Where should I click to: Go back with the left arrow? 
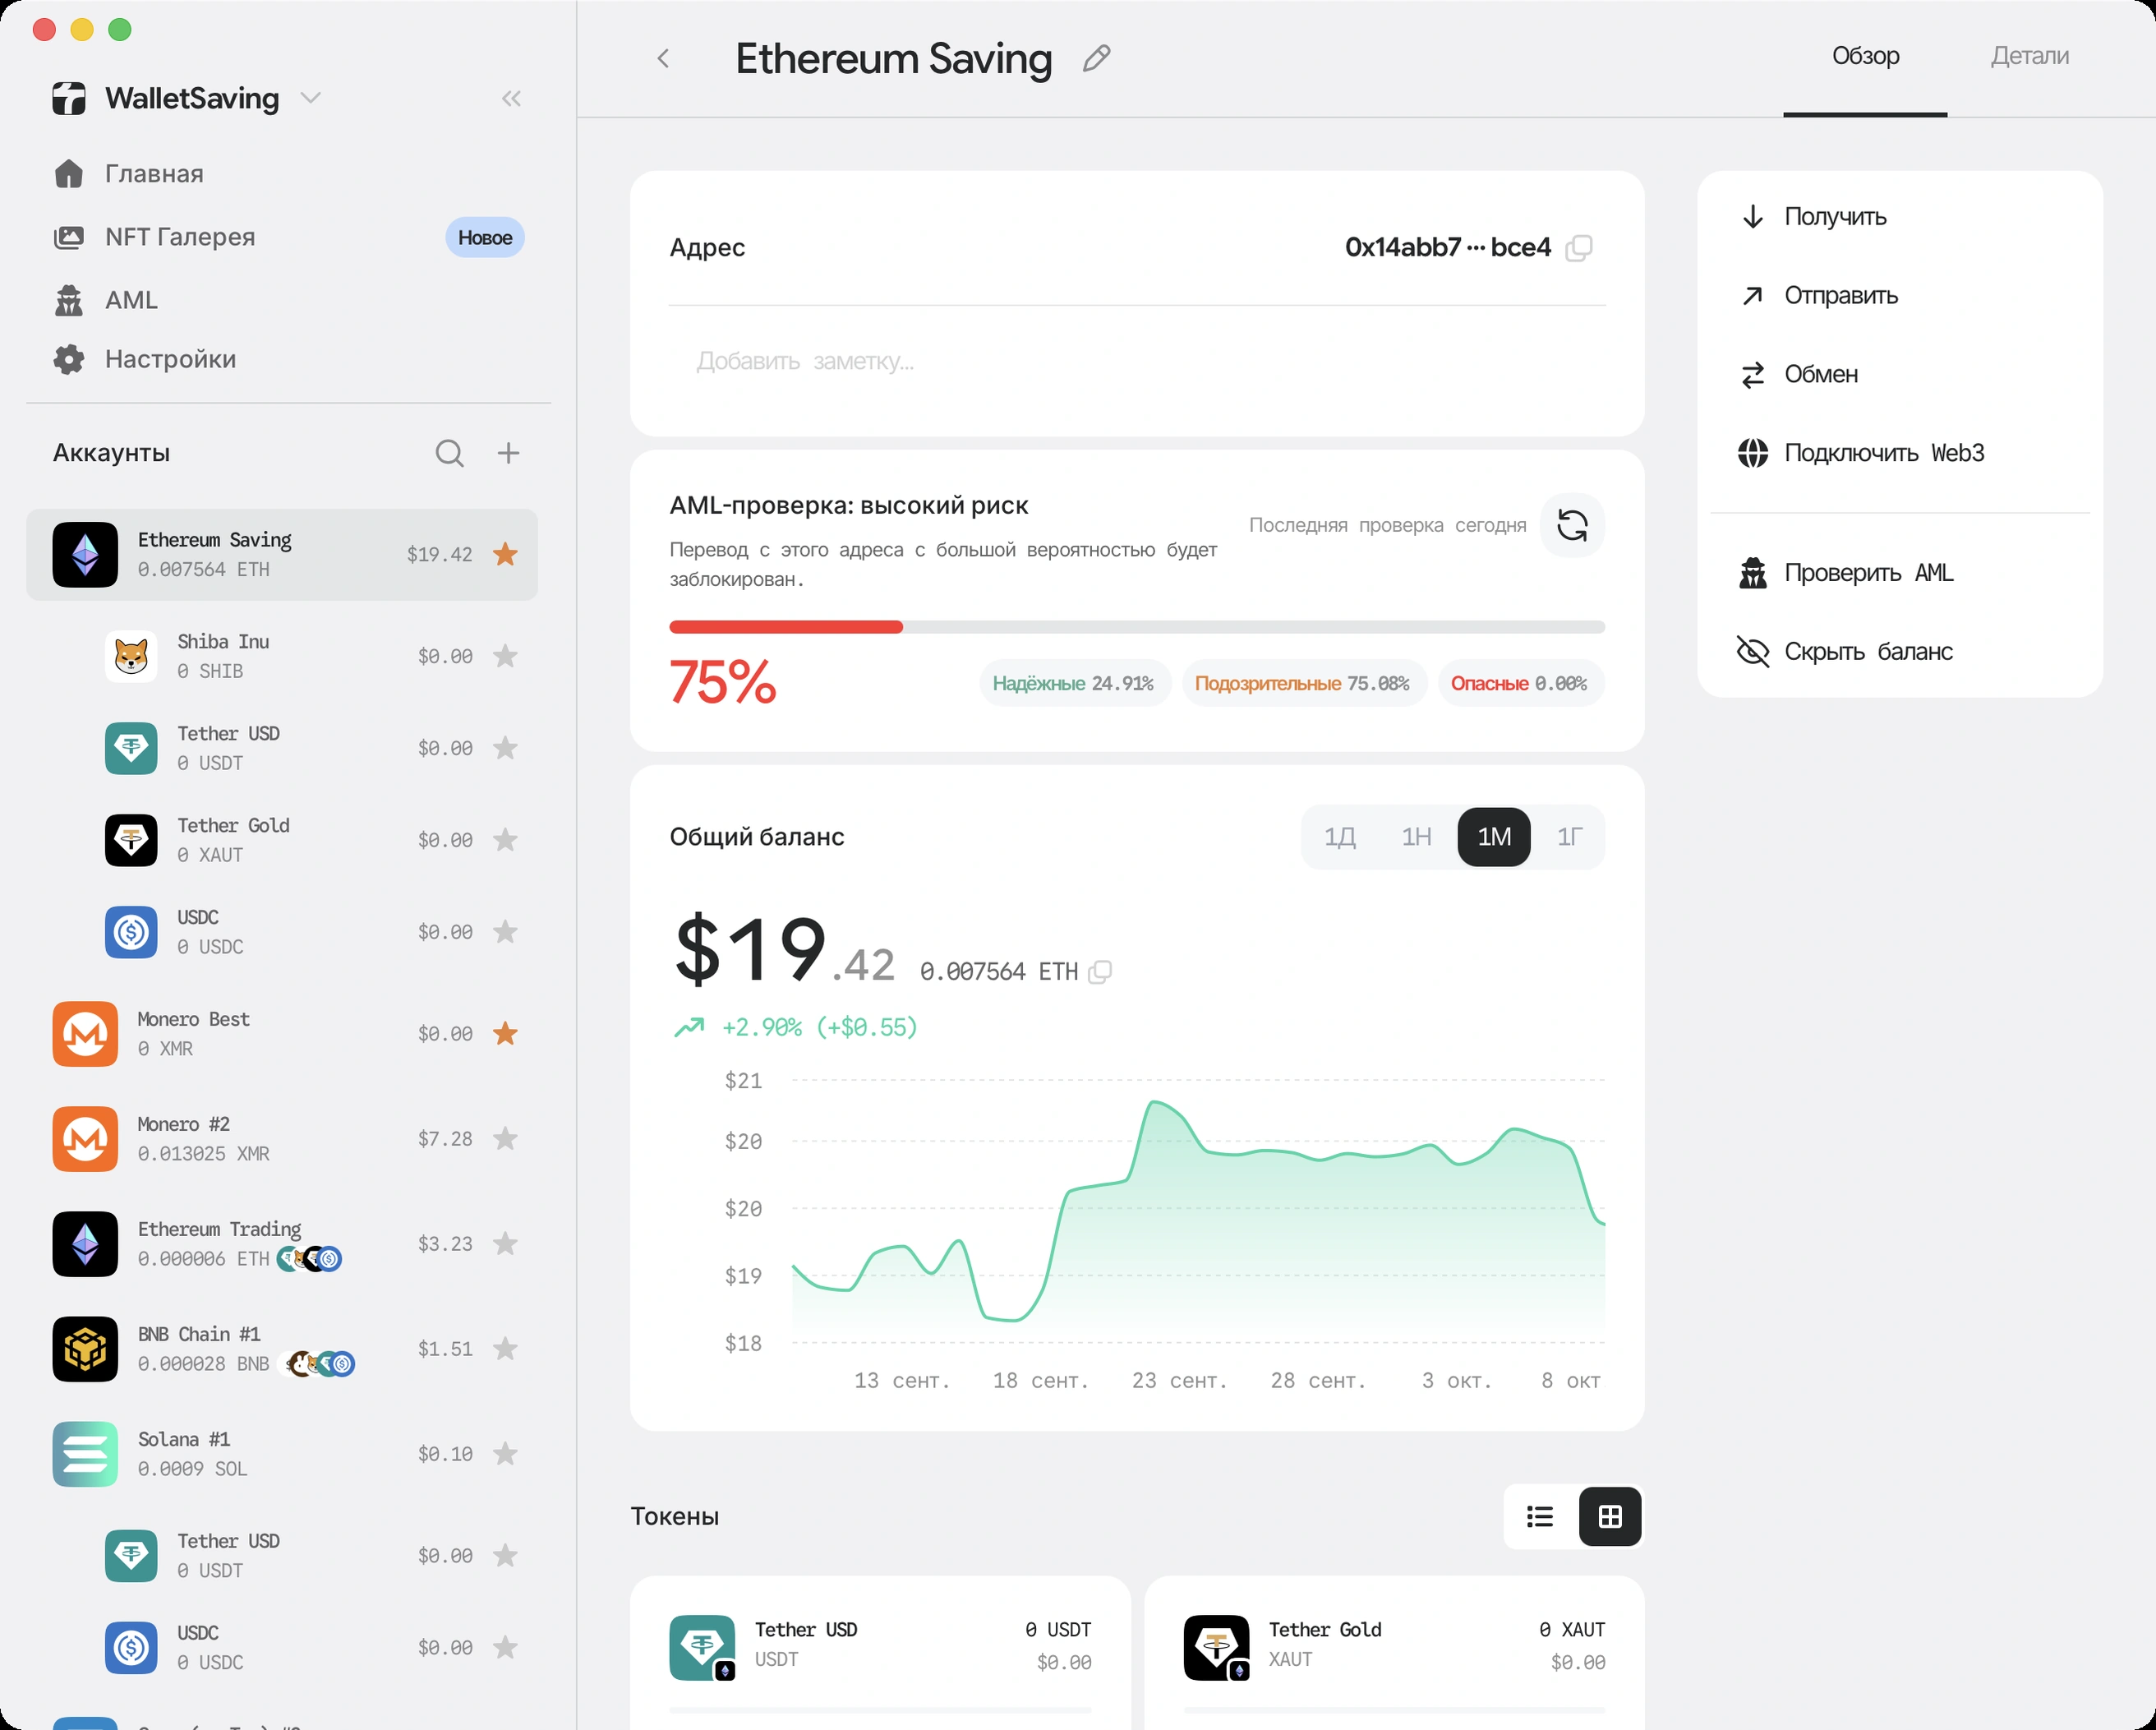tap(663, 58)
